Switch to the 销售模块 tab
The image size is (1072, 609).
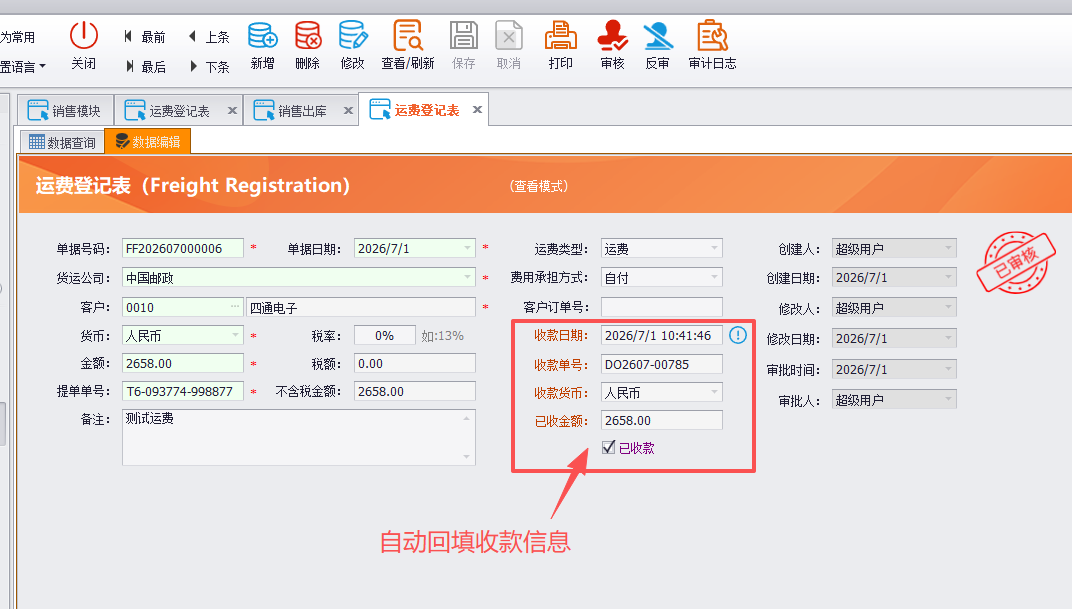[x=64, y=110]
